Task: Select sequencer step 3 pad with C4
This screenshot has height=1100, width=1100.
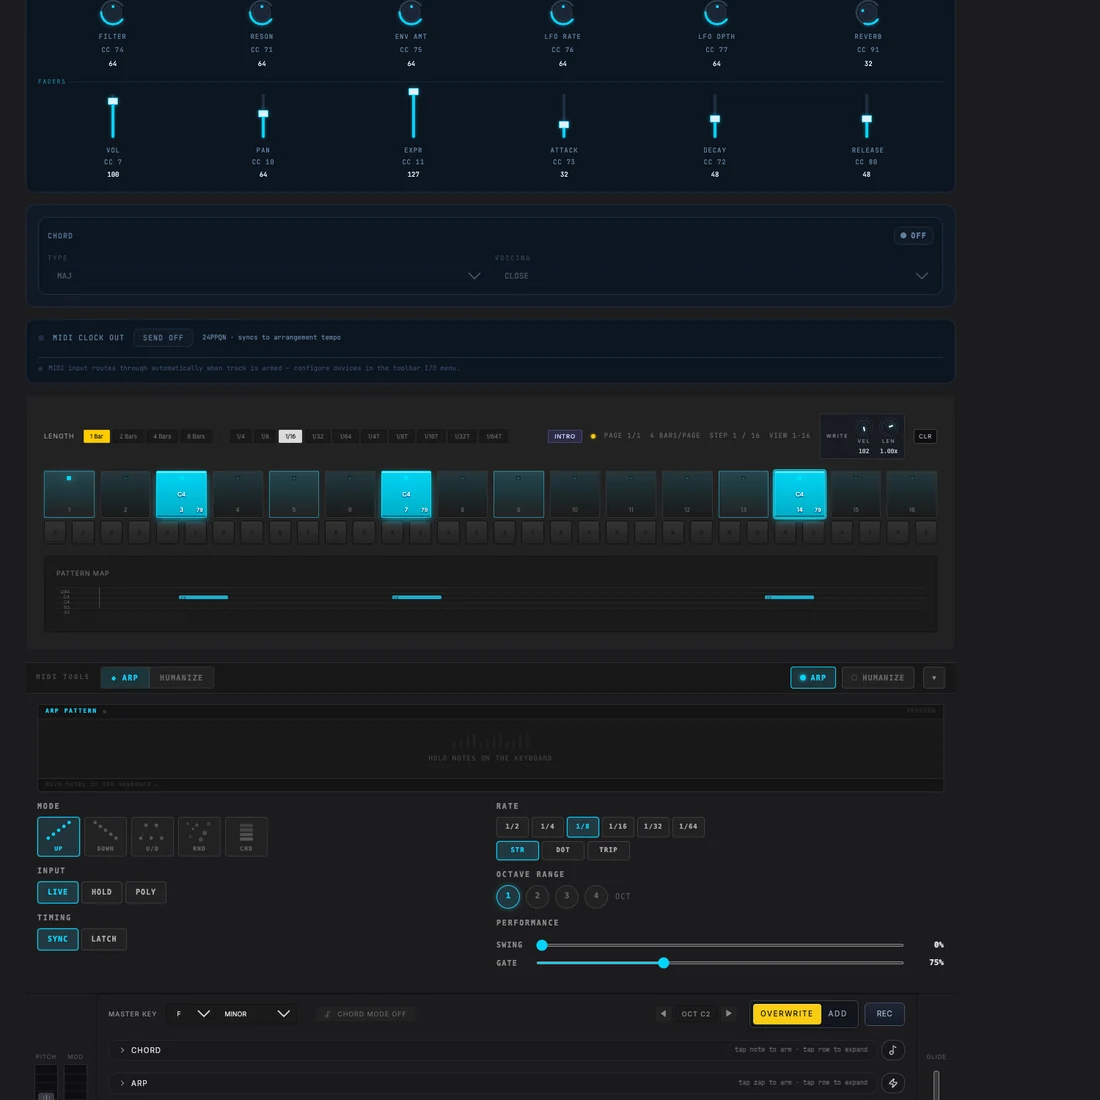Action: [182, 495]
